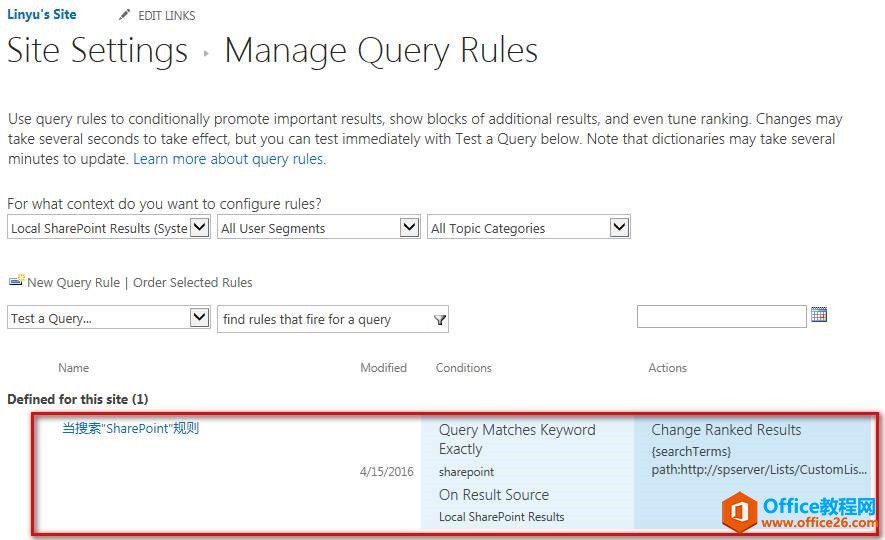This screenshot has width=885, height=540.
Task: Click the Name column header
Action: tap(74, 368)
